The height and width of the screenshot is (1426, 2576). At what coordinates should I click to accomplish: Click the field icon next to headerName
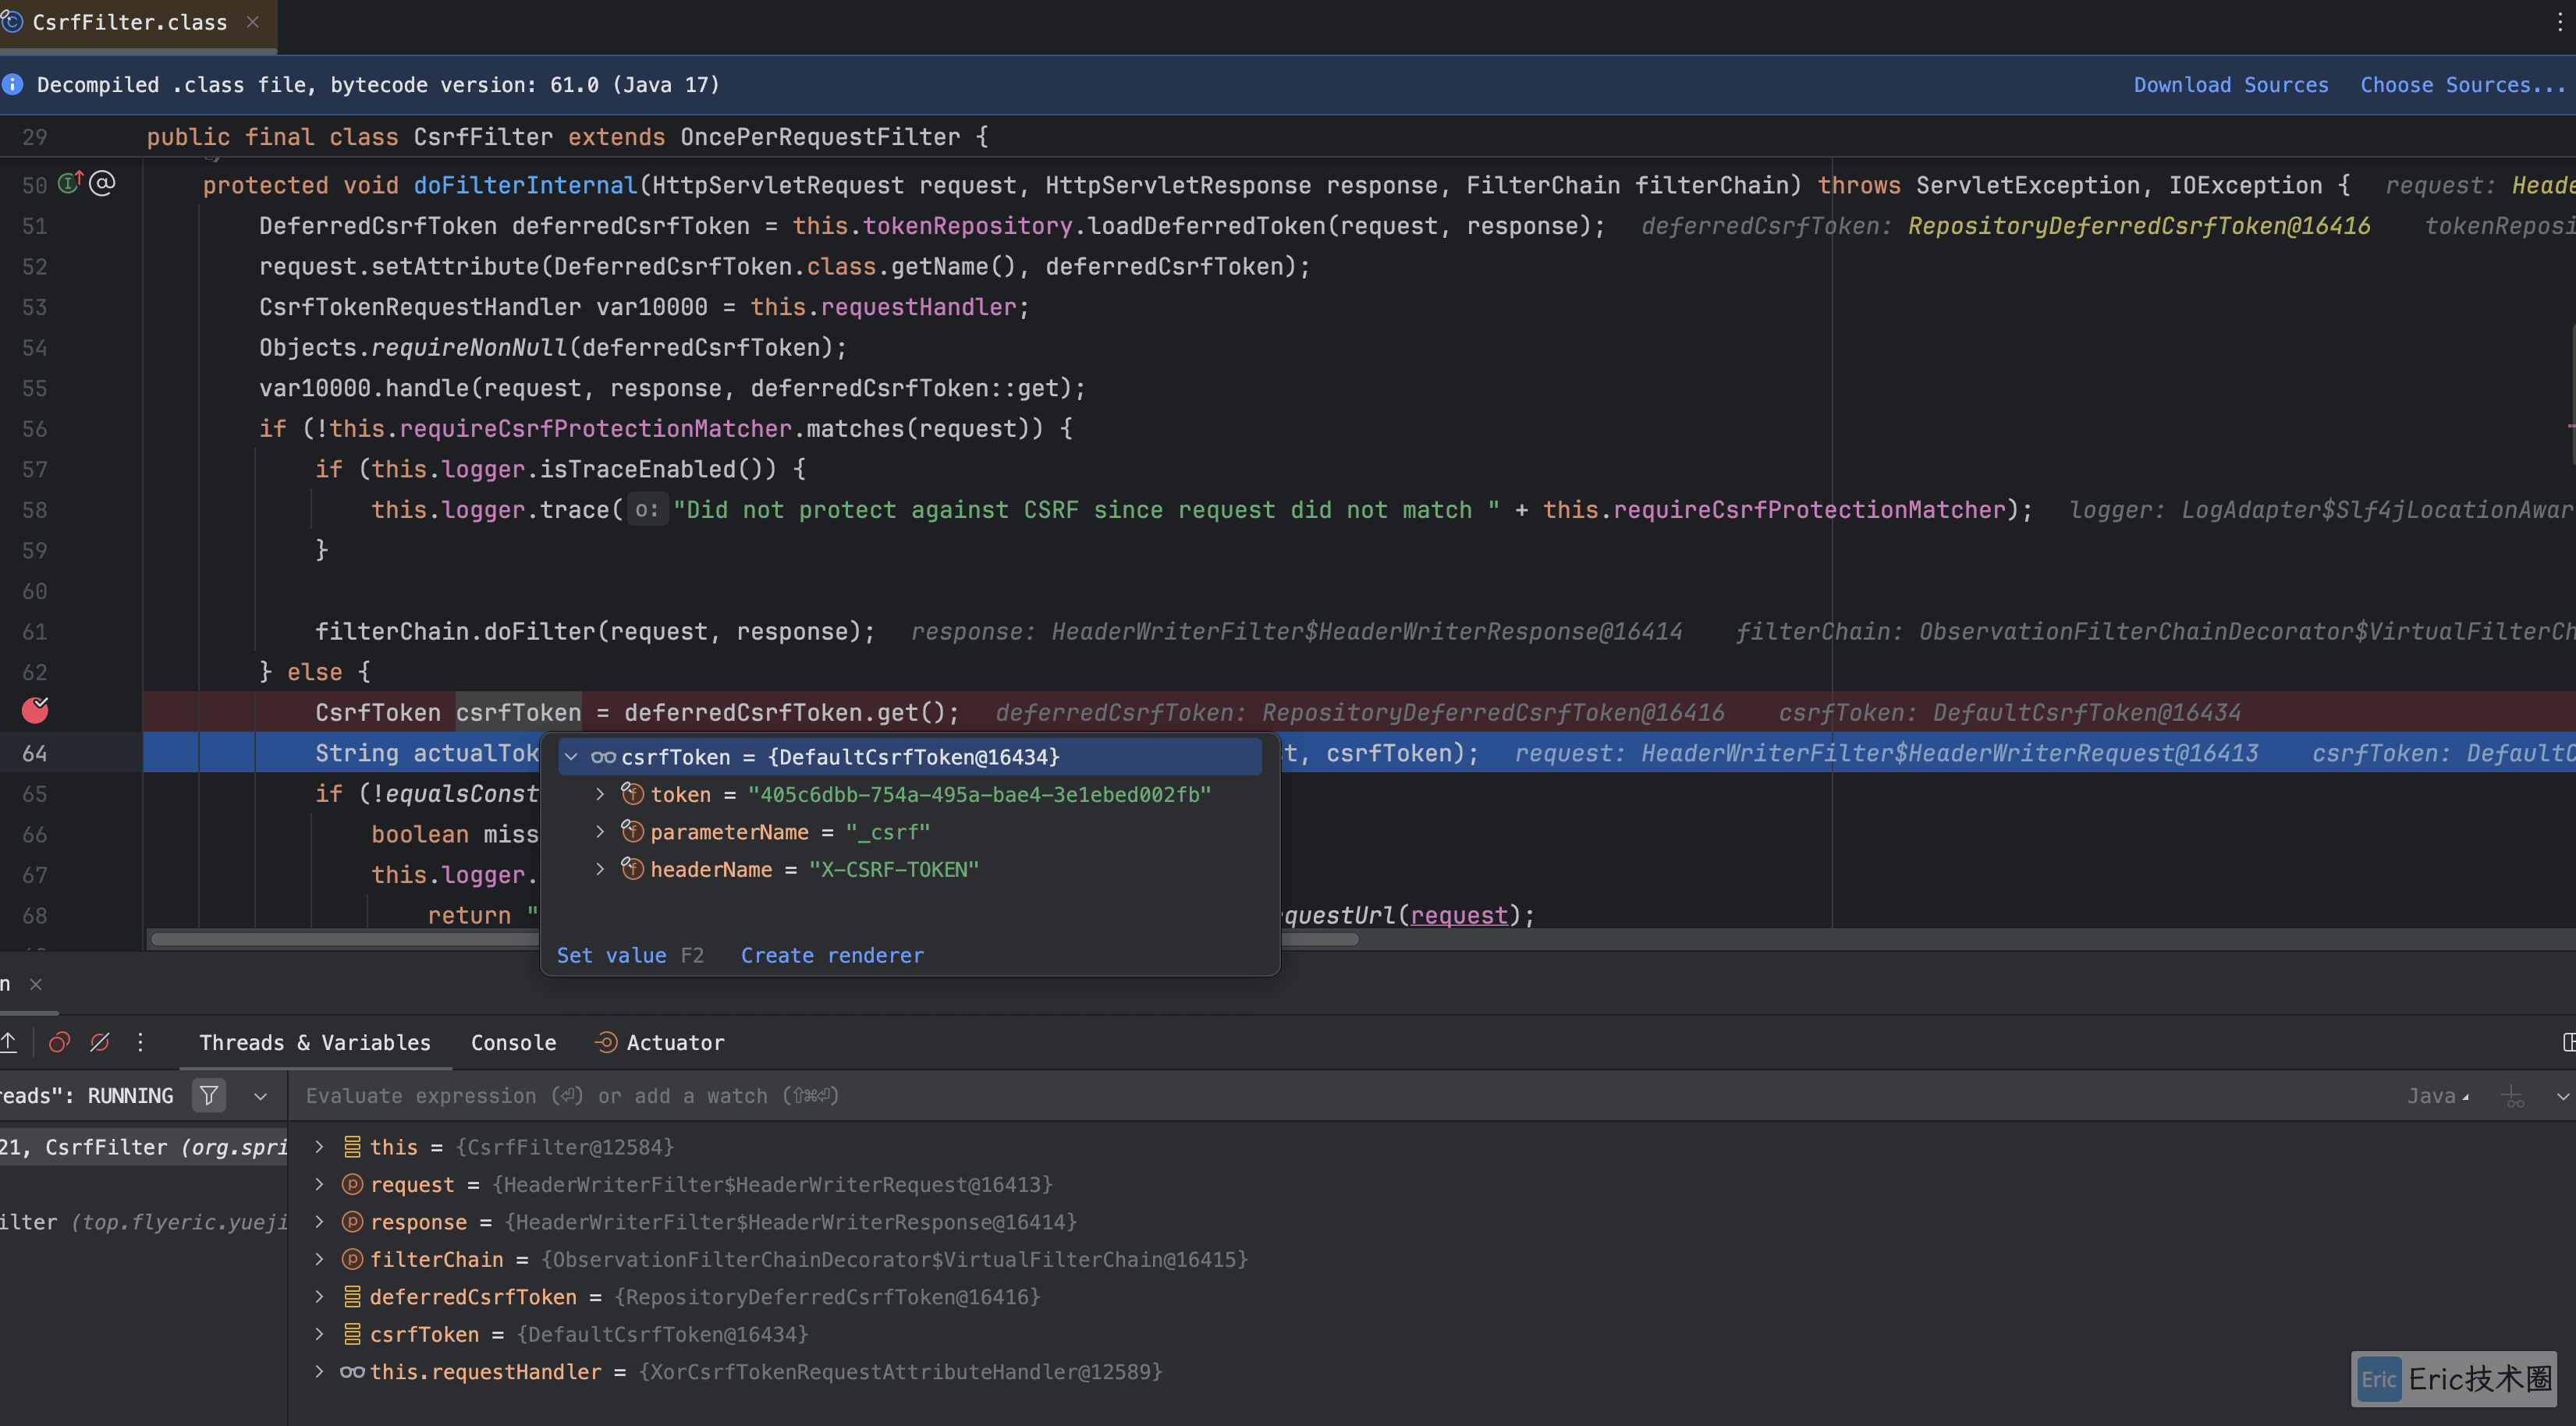[x=632, y=868]
